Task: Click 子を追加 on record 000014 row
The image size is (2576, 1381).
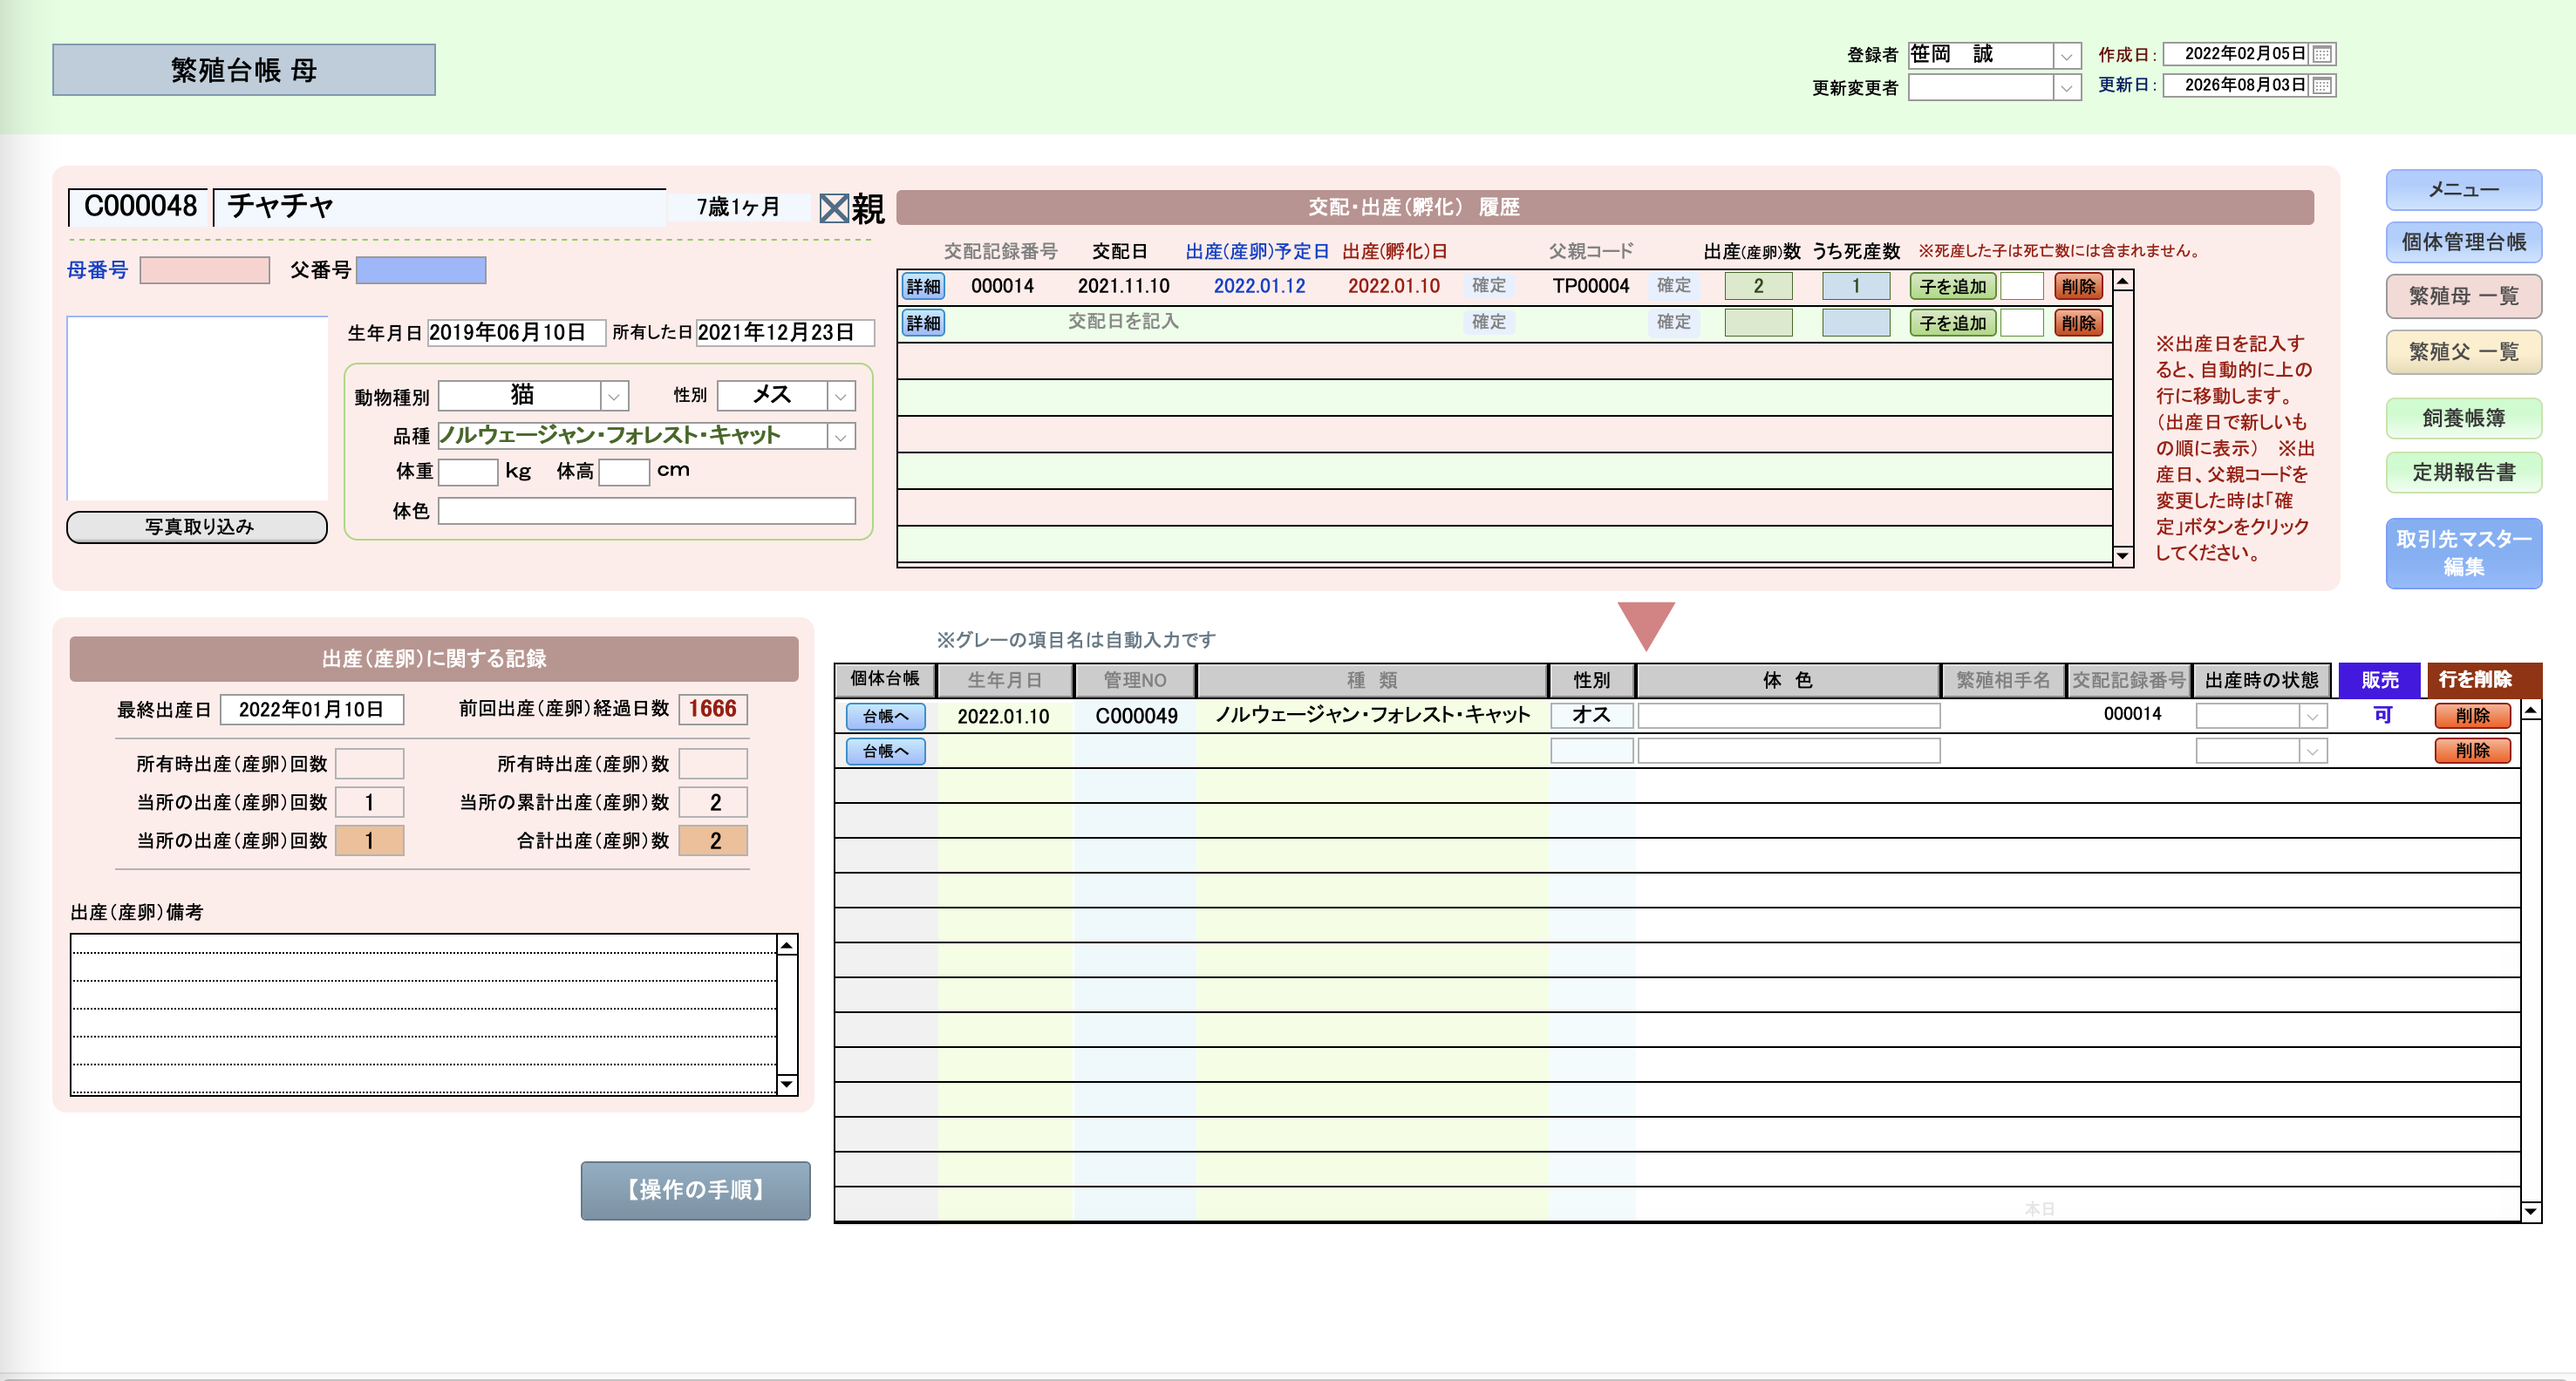Action: pos(1952,287)
